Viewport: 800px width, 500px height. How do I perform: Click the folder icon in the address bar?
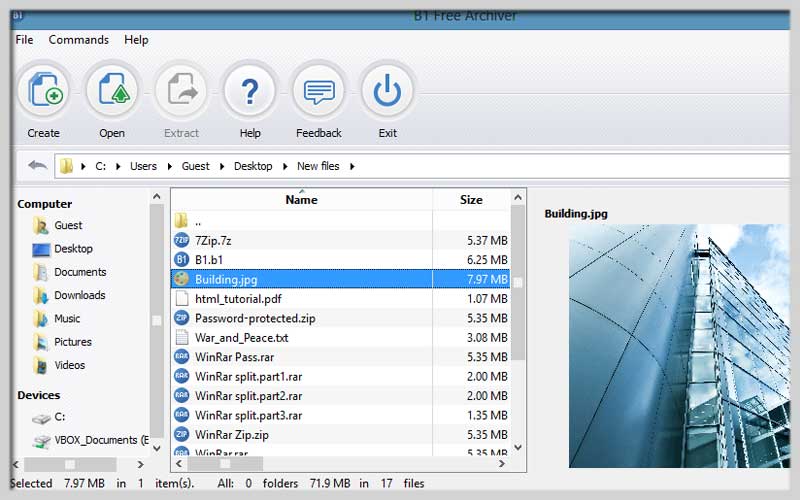coord(66,166)
